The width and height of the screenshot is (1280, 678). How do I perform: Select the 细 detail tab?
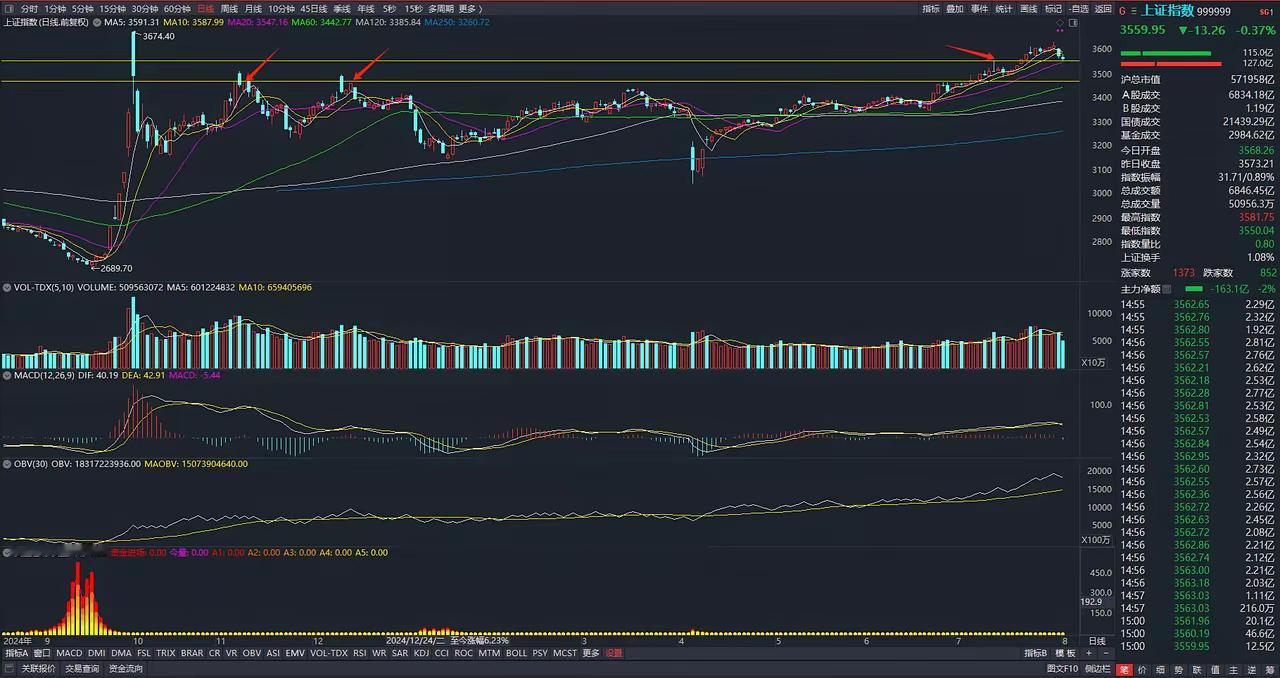click(1160, 669)
